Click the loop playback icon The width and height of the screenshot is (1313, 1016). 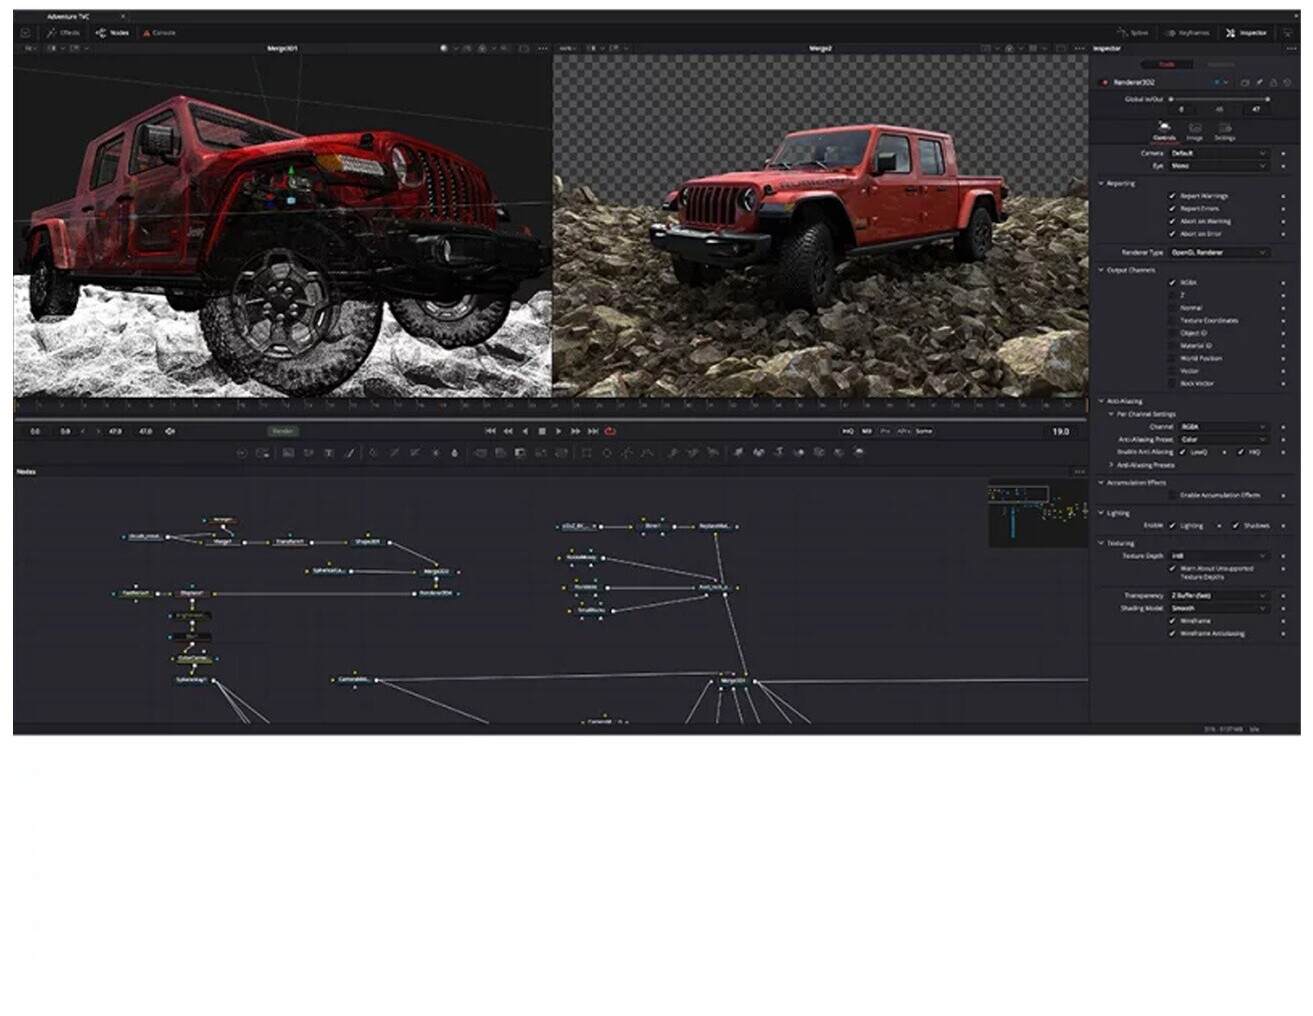[x=610, y=431]
